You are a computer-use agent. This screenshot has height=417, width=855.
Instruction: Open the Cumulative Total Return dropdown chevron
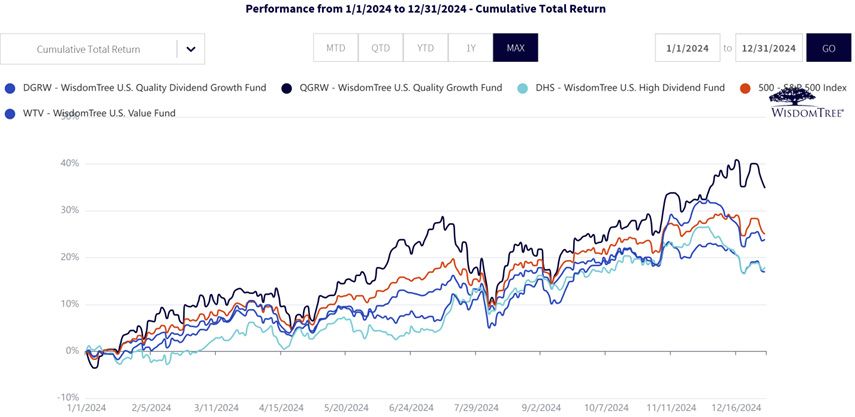point(190,49)
